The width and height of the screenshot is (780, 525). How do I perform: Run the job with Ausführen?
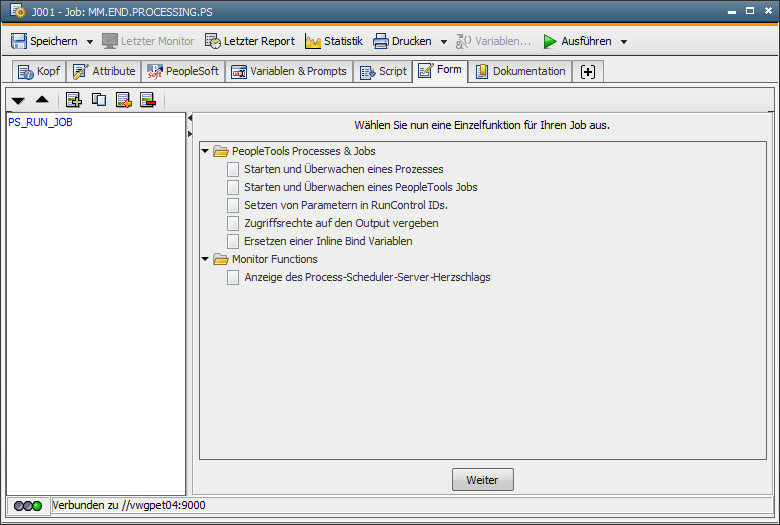tap(577, 41)
